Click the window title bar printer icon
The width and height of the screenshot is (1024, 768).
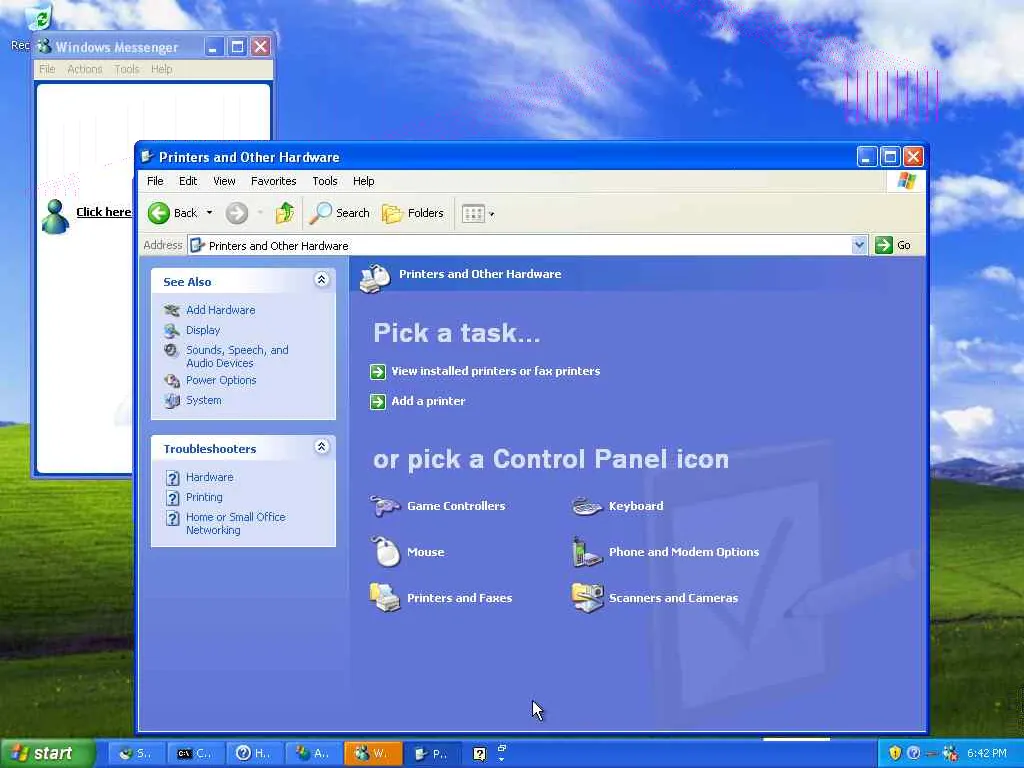click(x=147, y=157)
